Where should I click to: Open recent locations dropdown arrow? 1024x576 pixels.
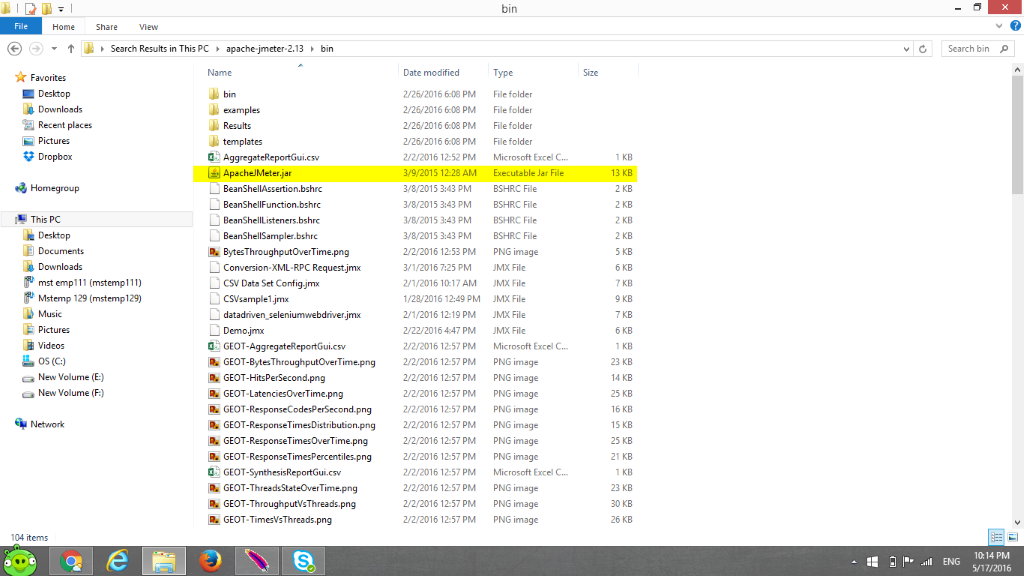pyautogui.click(x=54, y=48)
